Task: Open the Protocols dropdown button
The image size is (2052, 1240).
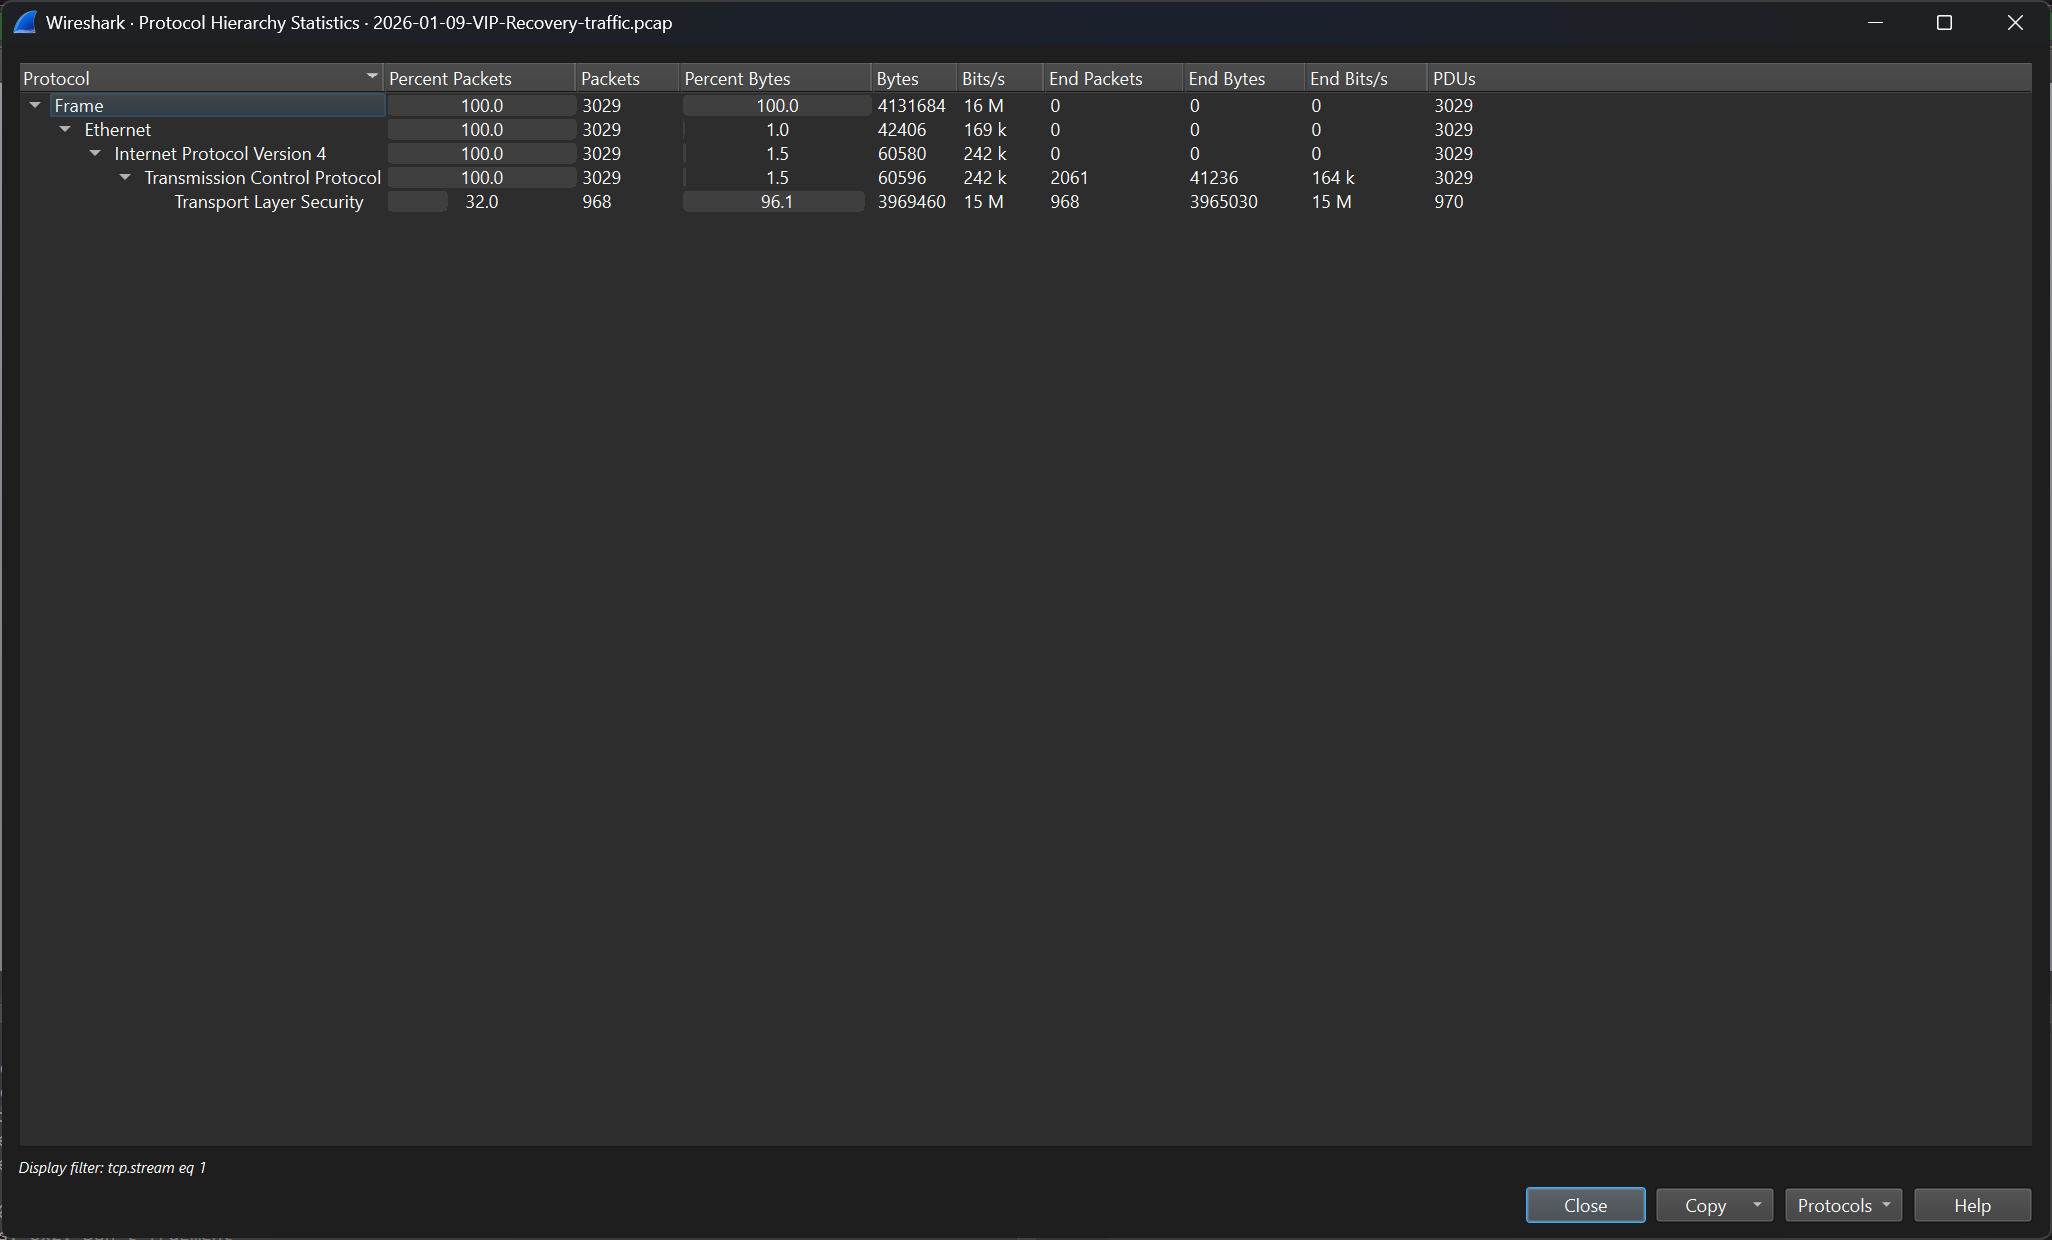Action: click(1843, 1205)
